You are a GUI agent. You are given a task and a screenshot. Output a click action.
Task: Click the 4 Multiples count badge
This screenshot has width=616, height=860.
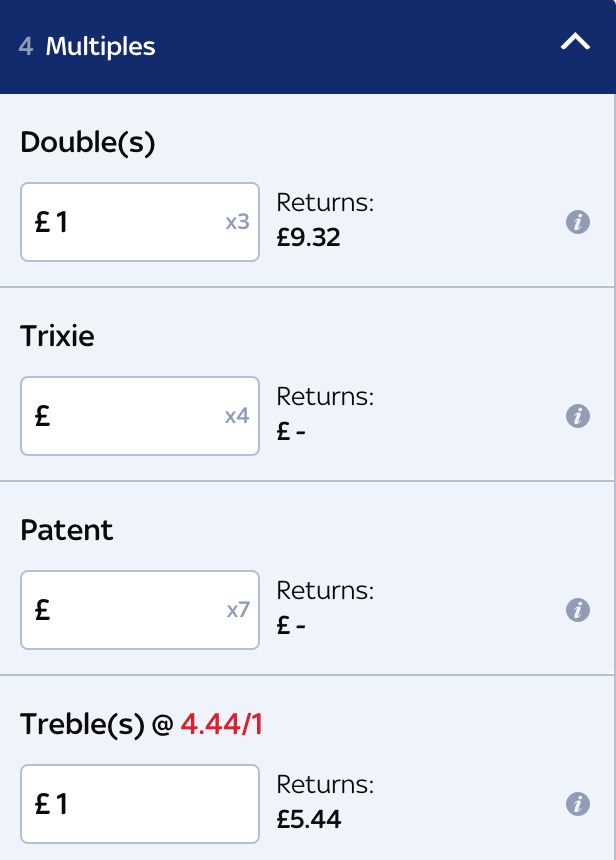pos(24,47)
